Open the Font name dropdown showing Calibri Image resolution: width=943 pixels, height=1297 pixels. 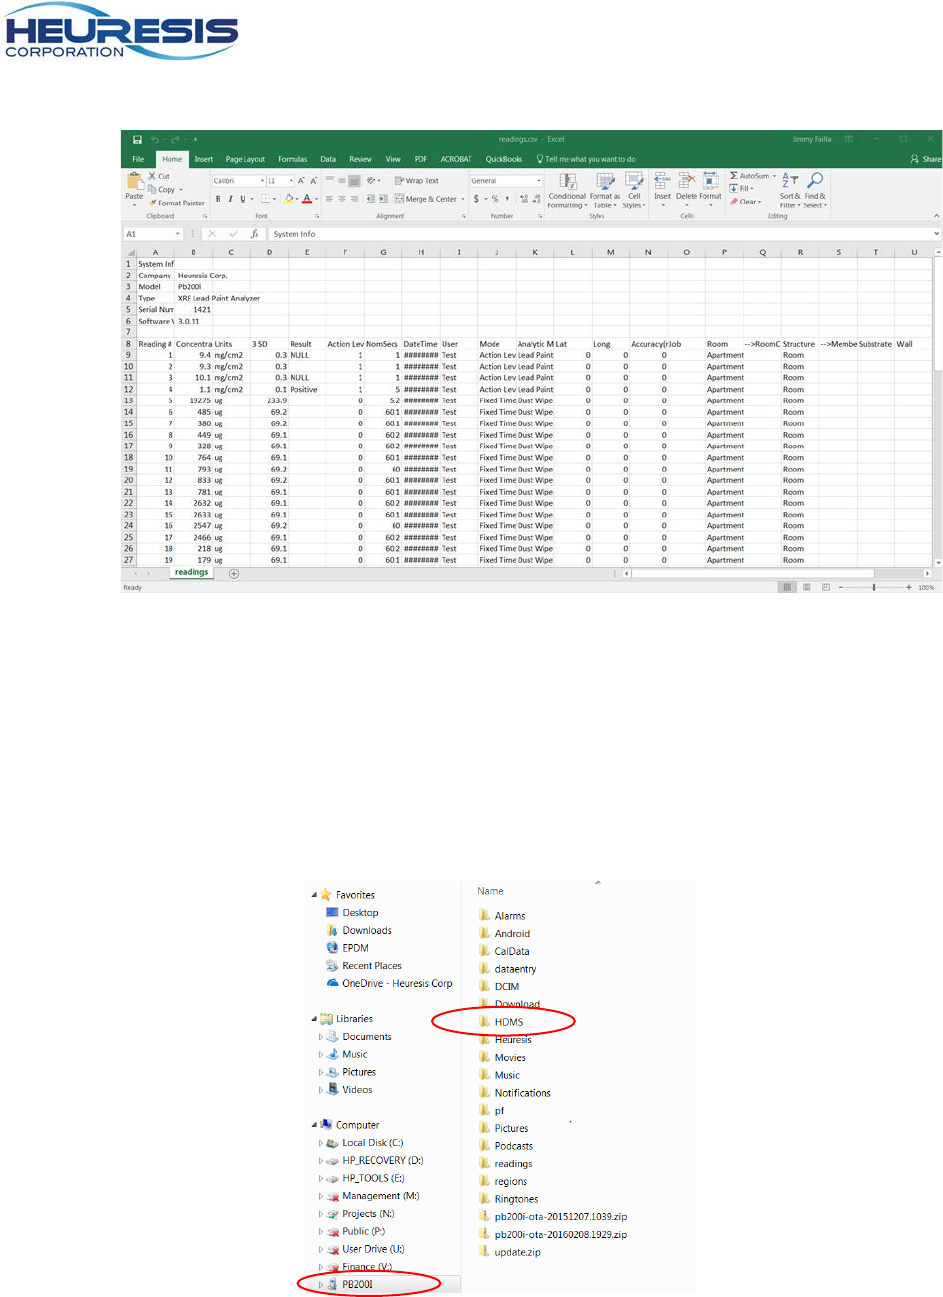(239, 181)
